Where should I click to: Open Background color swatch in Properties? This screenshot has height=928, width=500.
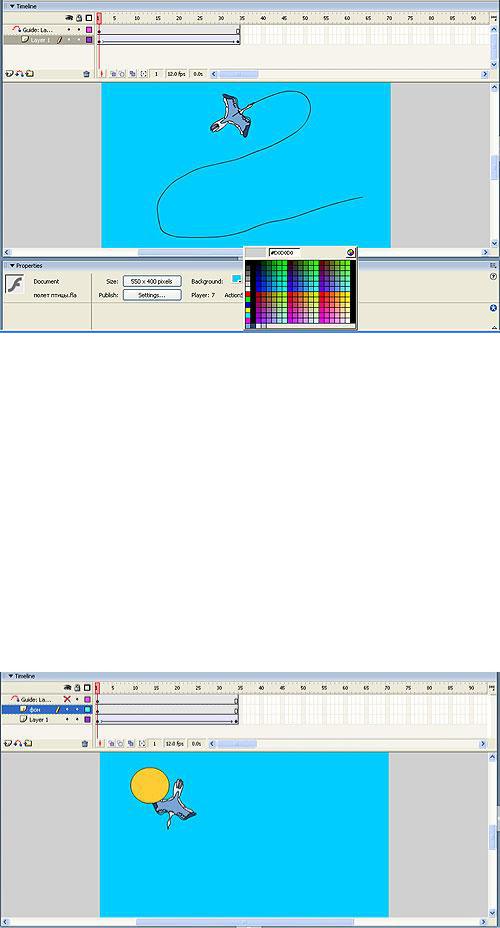coord(237,279)
